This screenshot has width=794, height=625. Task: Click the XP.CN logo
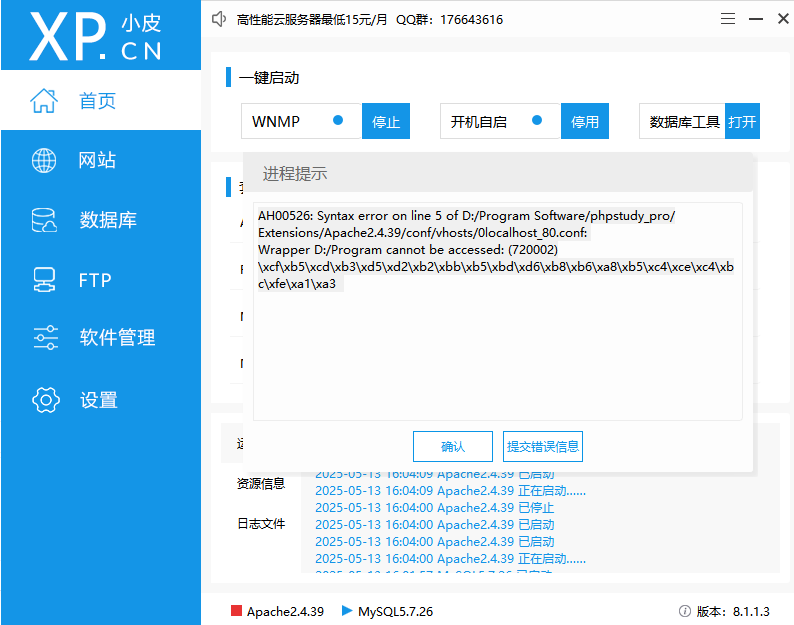point(96,36)
